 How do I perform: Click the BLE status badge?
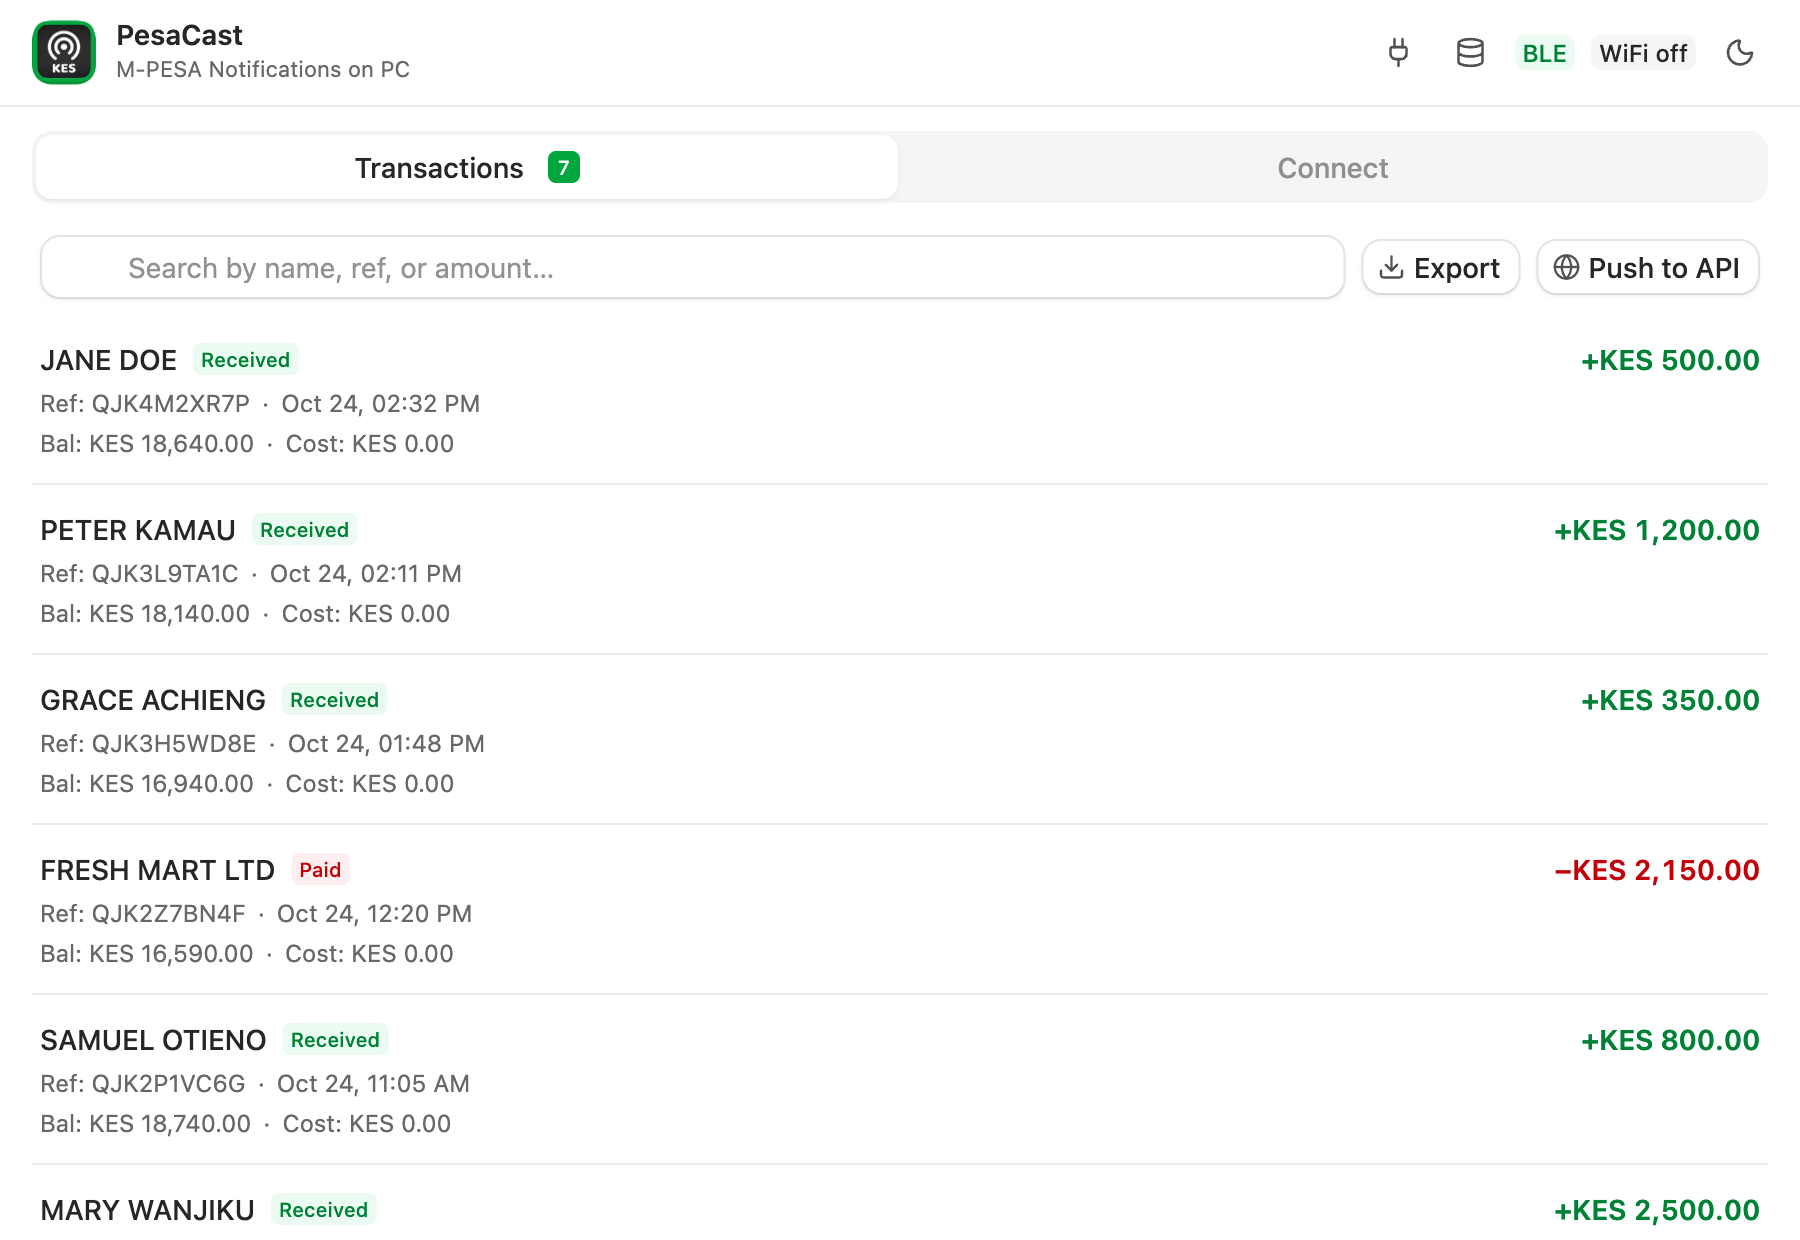1544,53
